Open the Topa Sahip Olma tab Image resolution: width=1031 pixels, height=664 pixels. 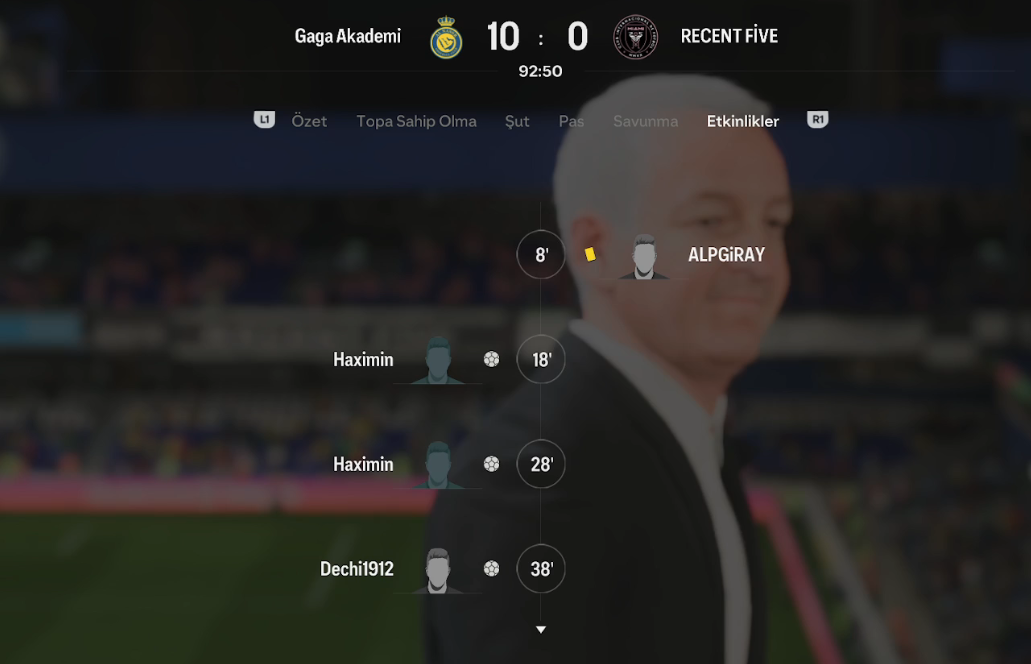[416, 122]
